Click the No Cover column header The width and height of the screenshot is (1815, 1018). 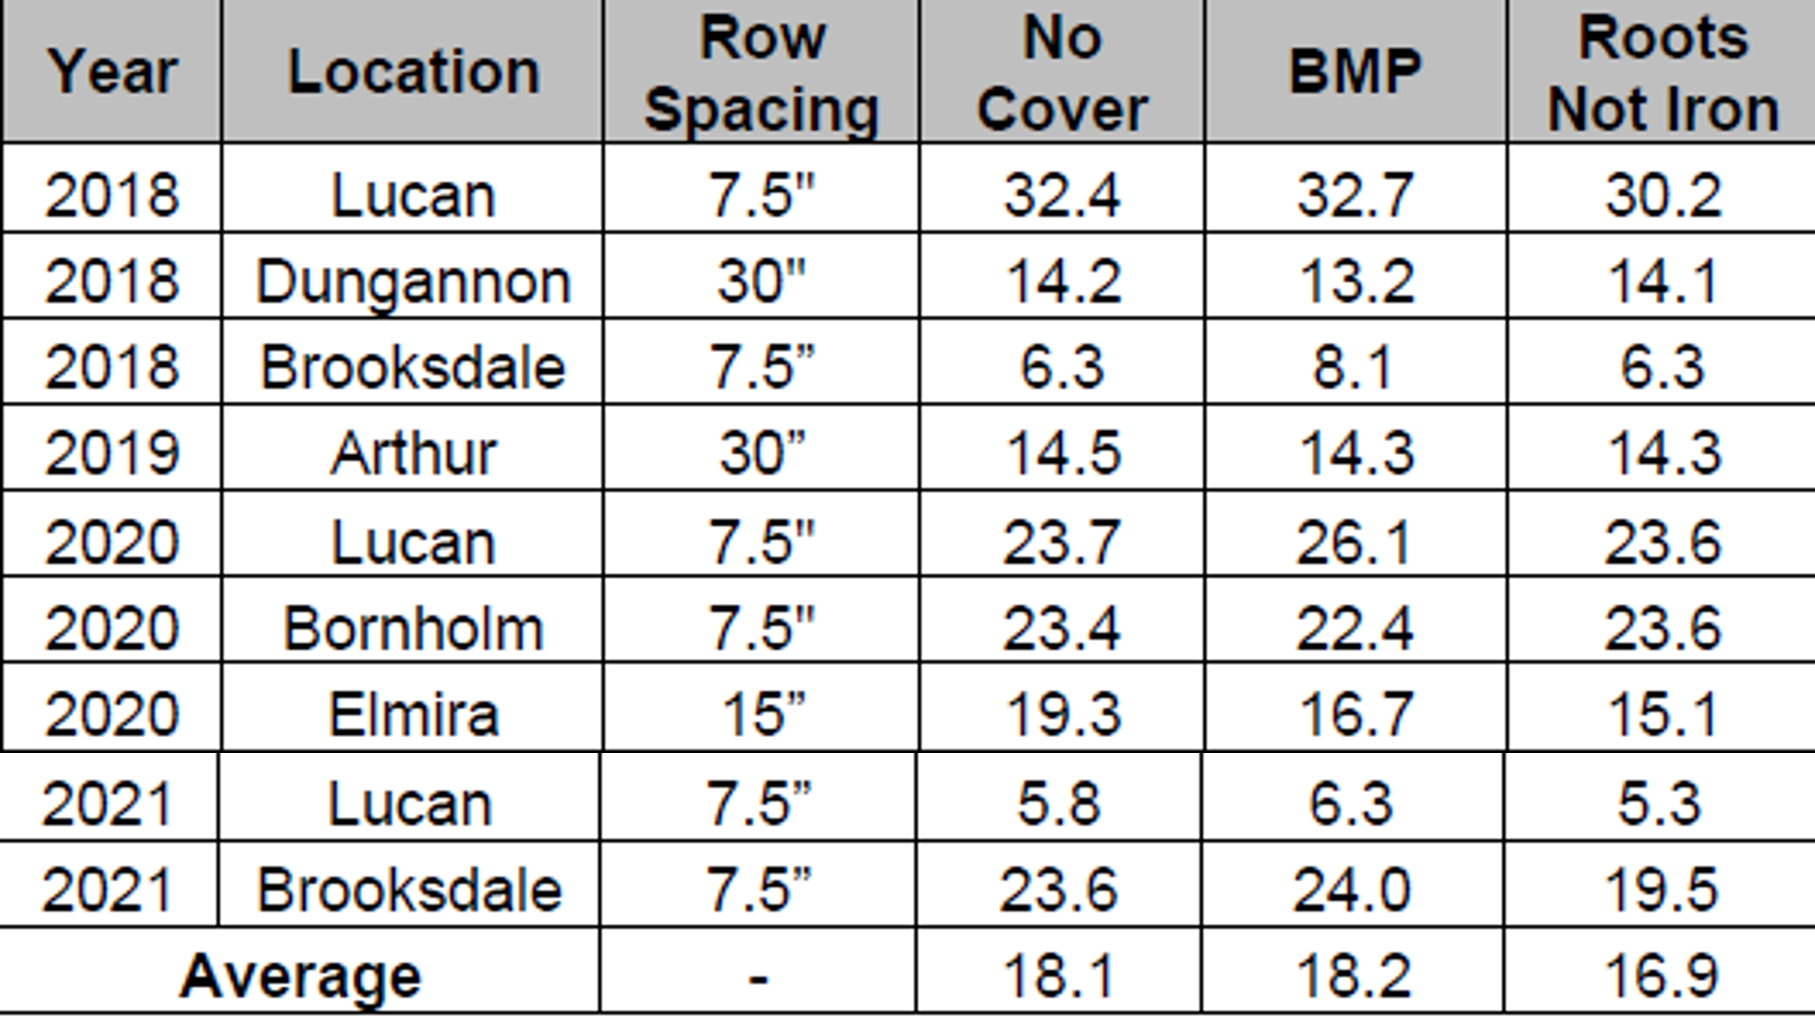coord(1062,72)
